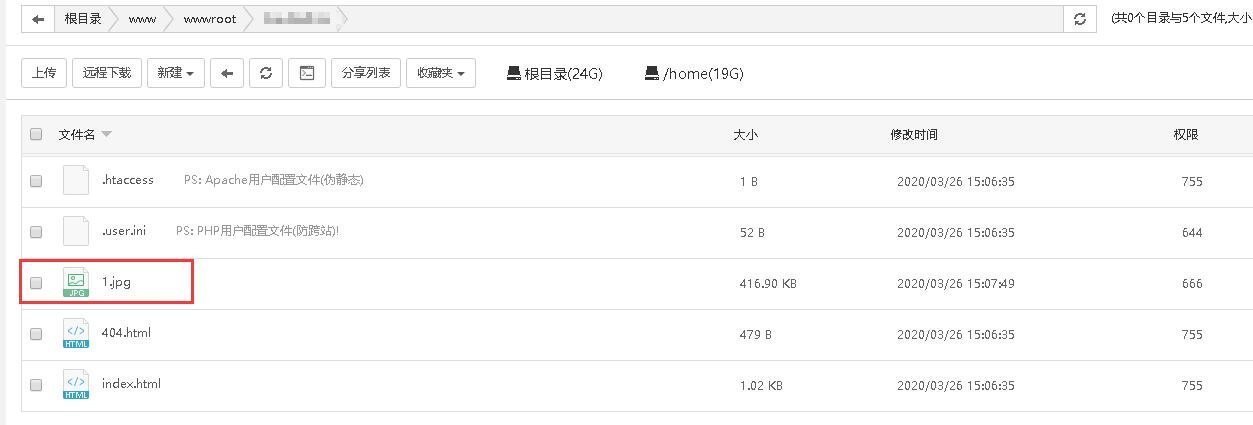Image resolution: width=1253 pixels, height=425 pixels.
Task: Open the /home(19G) disk link
Action: coord(694,73)
